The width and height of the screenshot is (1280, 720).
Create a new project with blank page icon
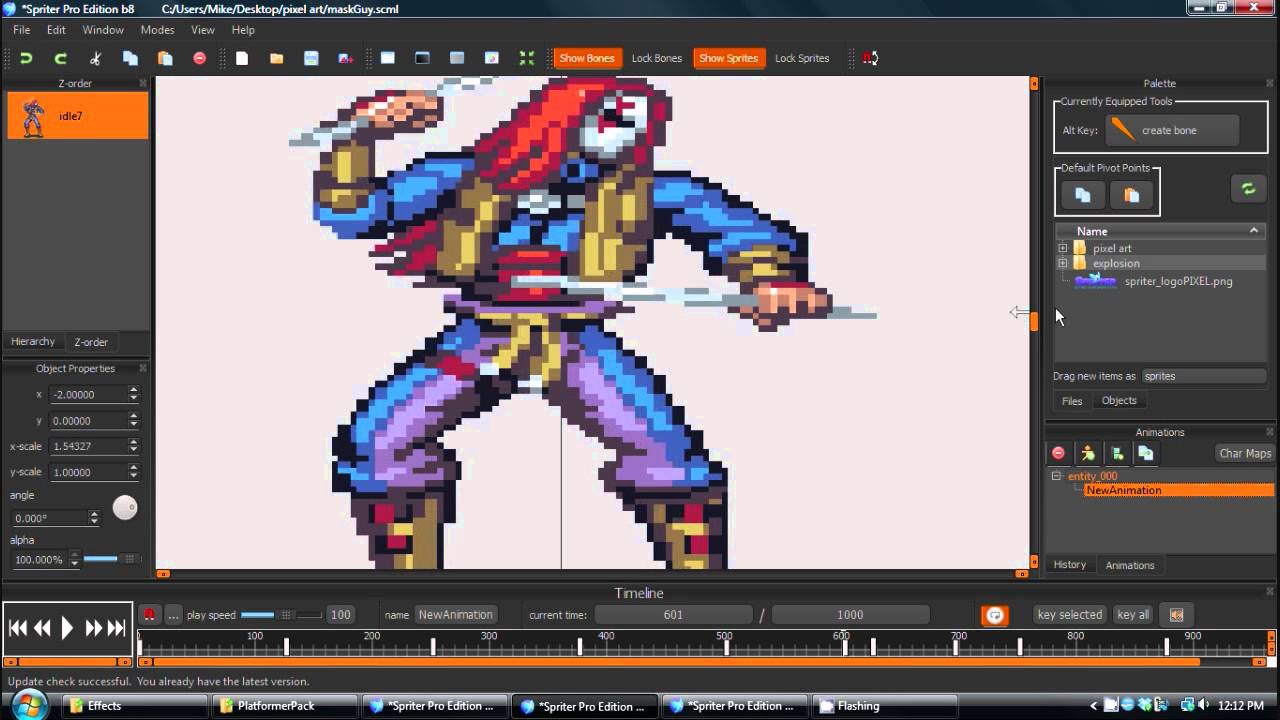pos(242,58)
